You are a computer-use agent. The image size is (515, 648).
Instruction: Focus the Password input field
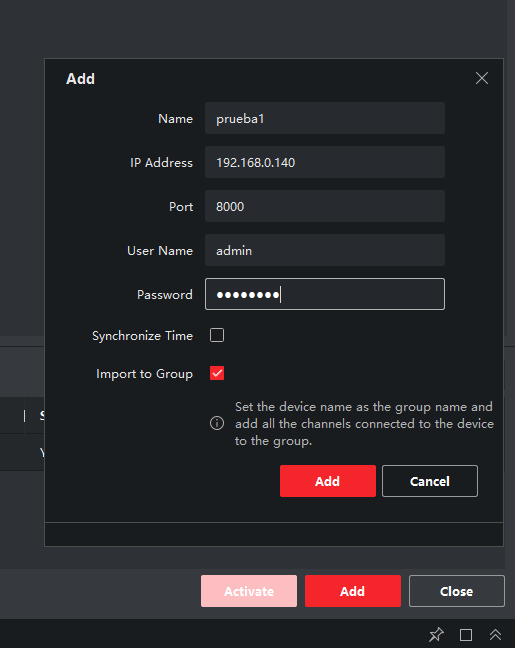[325, 294]
